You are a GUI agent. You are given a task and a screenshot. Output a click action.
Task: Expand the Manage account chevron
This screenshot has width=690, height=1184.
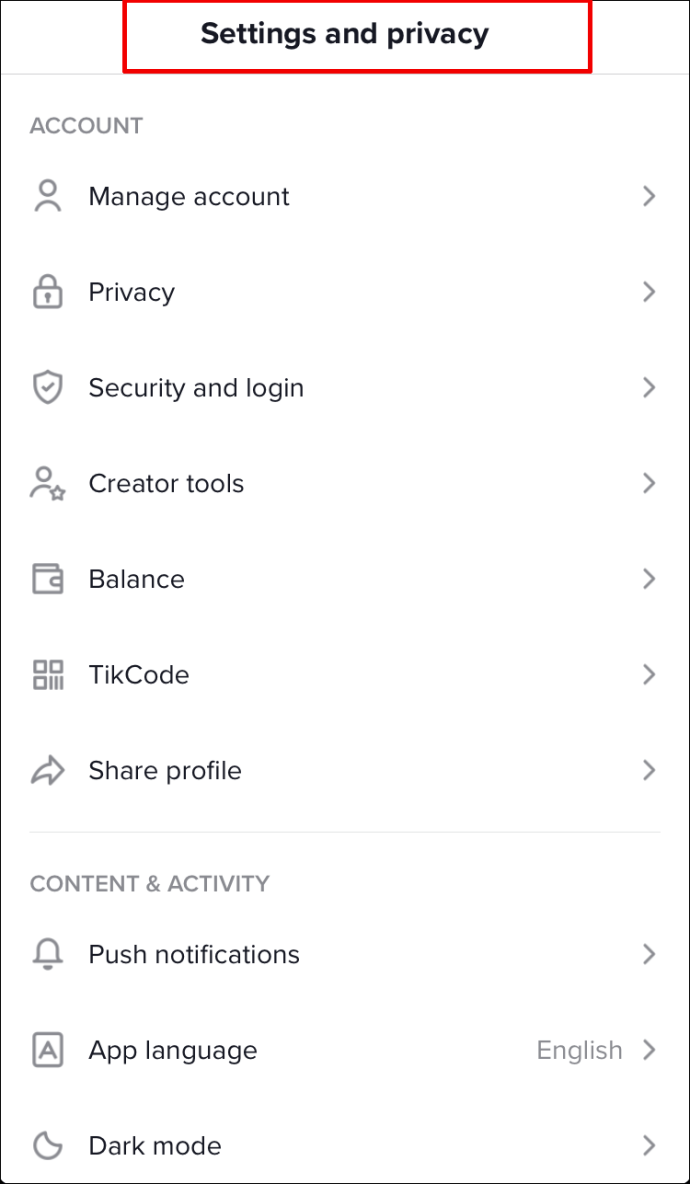point(649,196)
